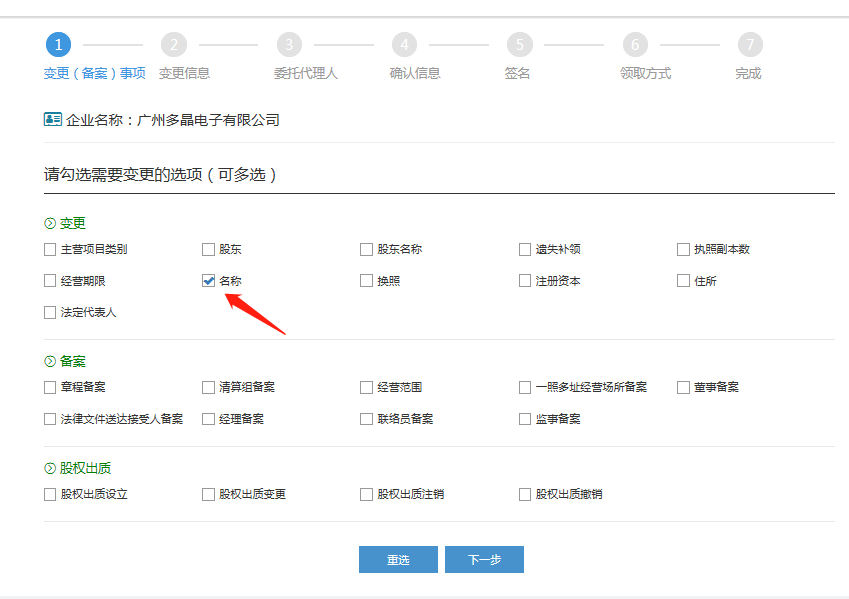
Task: Select the 经营范围 option
Action: click(366, 387)
